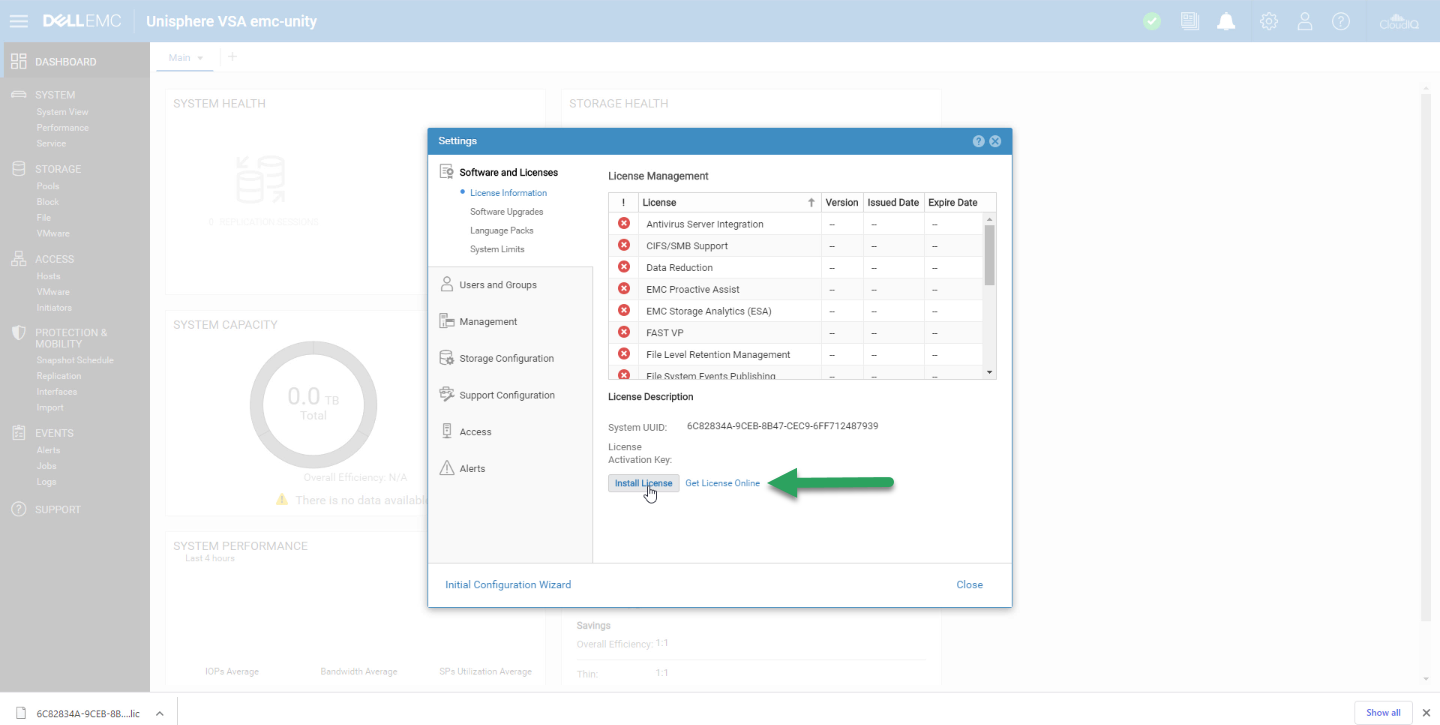Open the CloudIQ icon
Screen dimensions: 1440x725
[x=1398, y=21]
